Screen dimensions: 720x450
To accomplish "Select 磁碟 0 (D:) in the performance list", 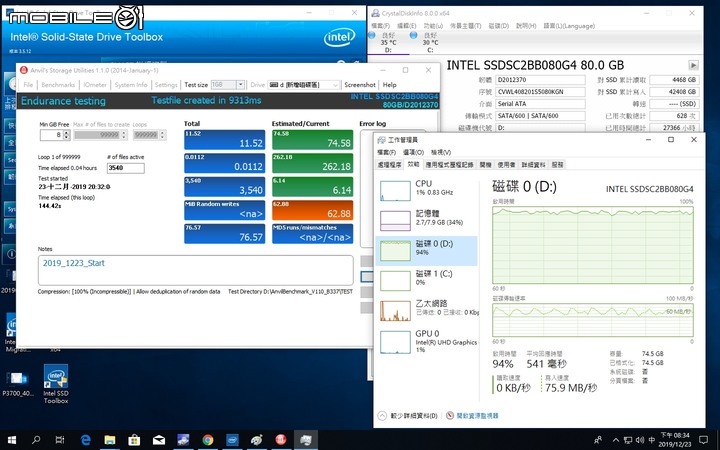I will 427,250.
